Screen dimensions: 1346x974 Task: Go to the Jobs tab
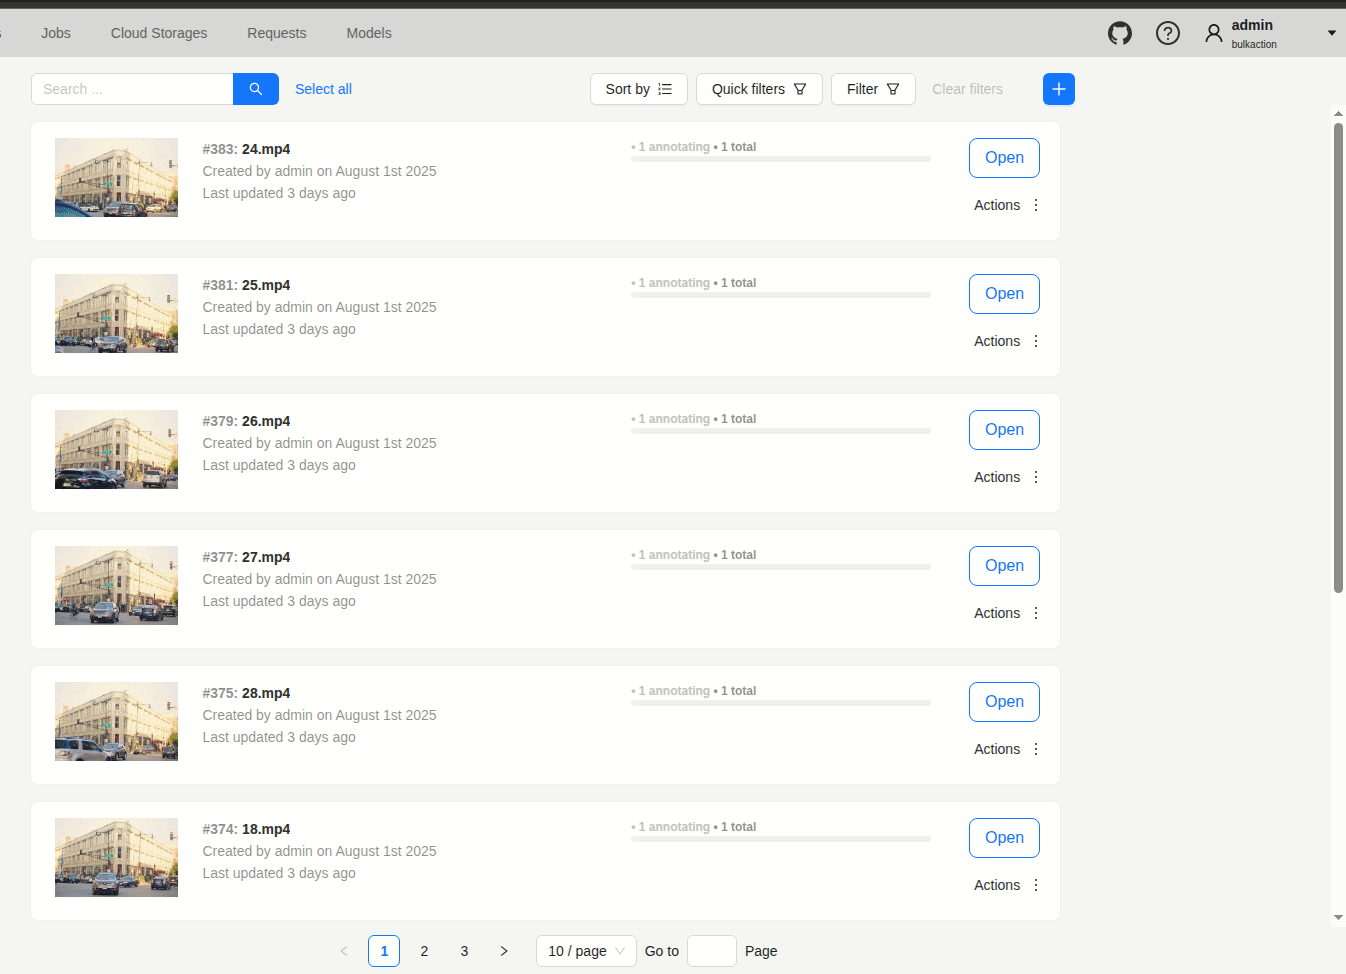[x=56, y=33]
